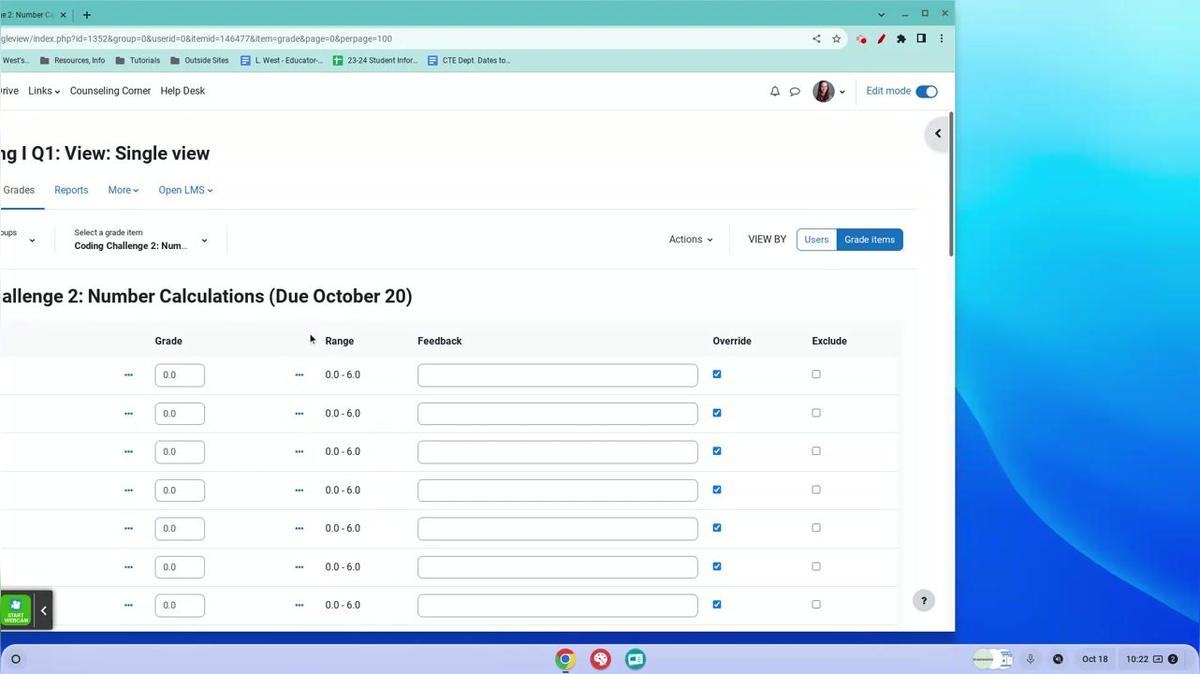Click the fifth row's grade input field
The height and width of the screenshot is (674, 1200).
pyautogui.click(x=180, y=528)
